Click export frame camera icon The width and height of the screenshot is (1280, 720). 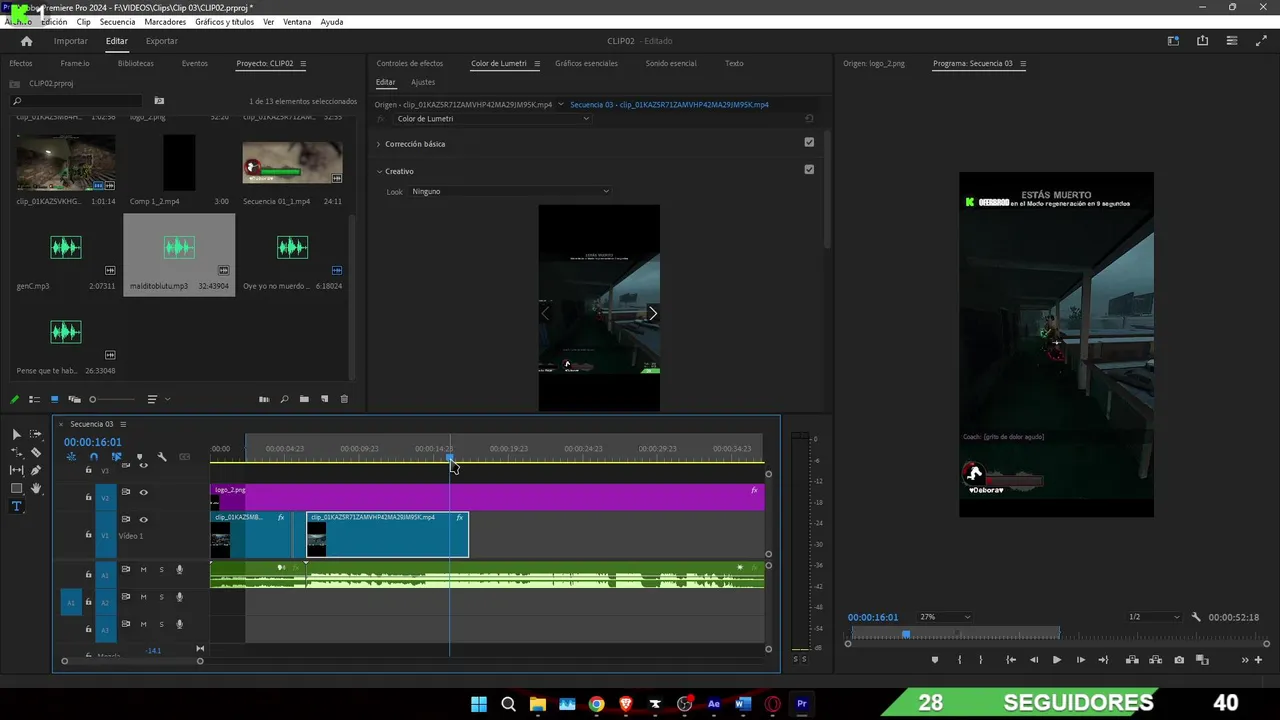pyautogui.click(x=1179, y=660)
